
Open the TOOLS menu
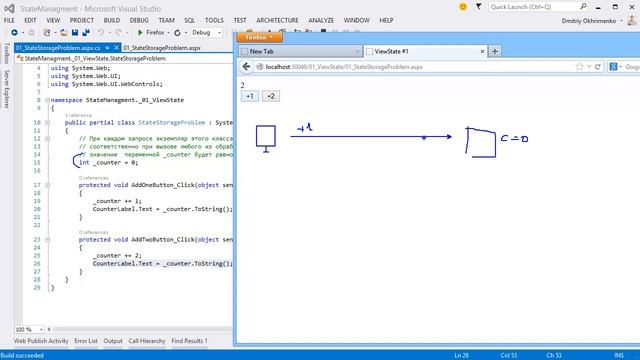click(x=214, y=20)
